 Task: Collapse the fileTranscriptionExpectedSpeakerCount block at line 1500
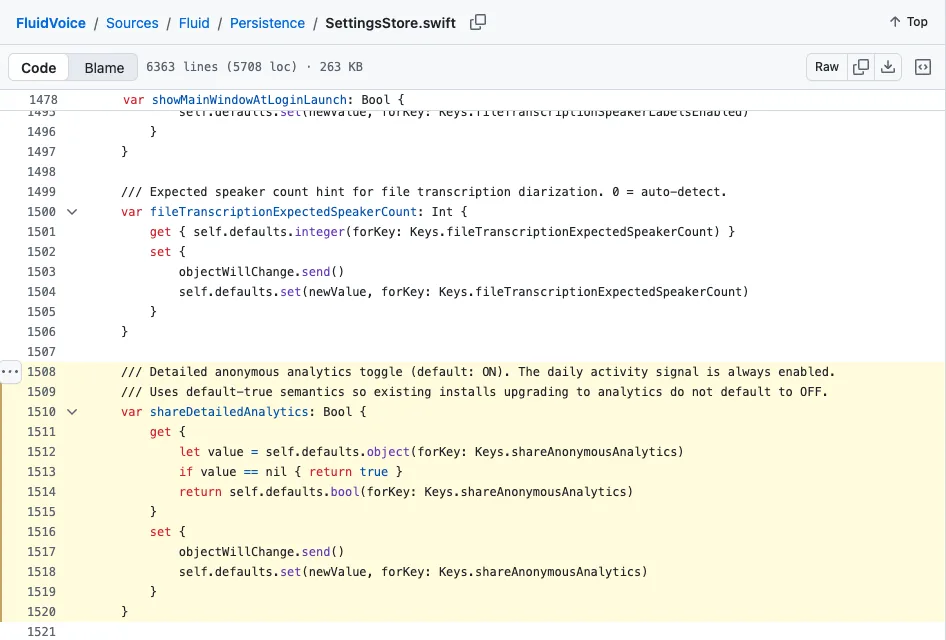[72, 212]
